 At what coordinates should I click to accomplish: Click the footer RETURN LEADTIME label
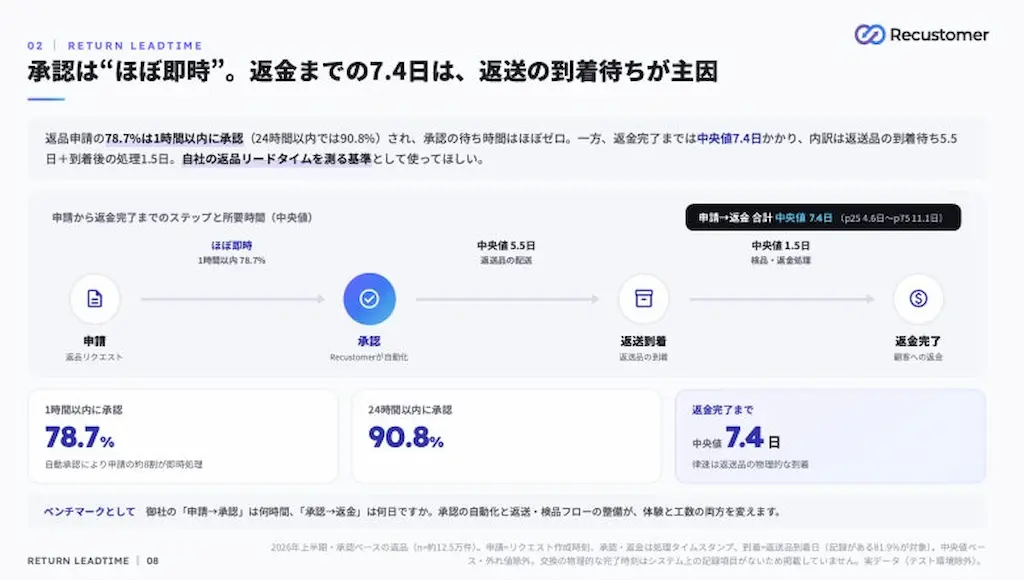[x=78, y=560]
